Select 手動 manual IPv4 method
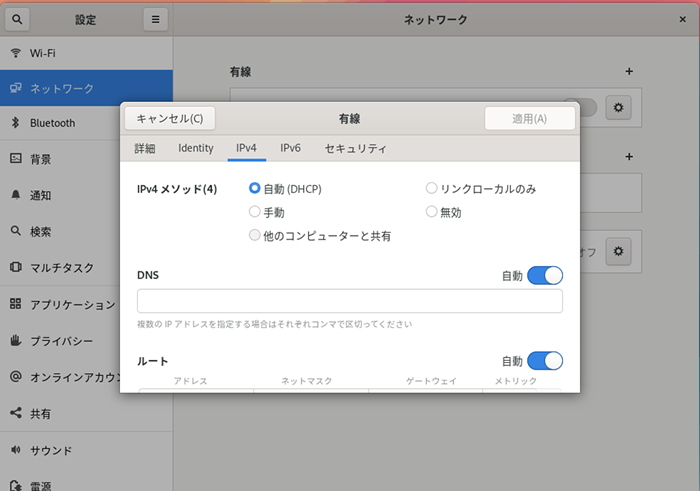Viewport: 700px width, 491px height. (x=255, y=212)
